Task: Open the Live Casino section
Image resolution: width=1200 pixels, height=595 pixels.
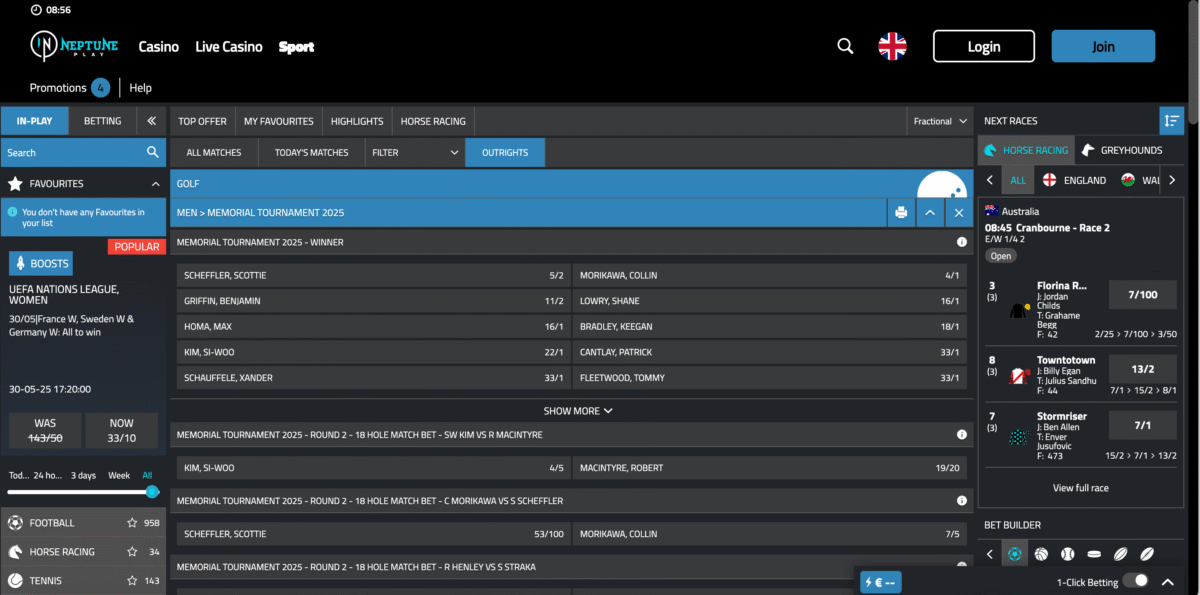Action: pyautogui.click(x=229, y=46)
